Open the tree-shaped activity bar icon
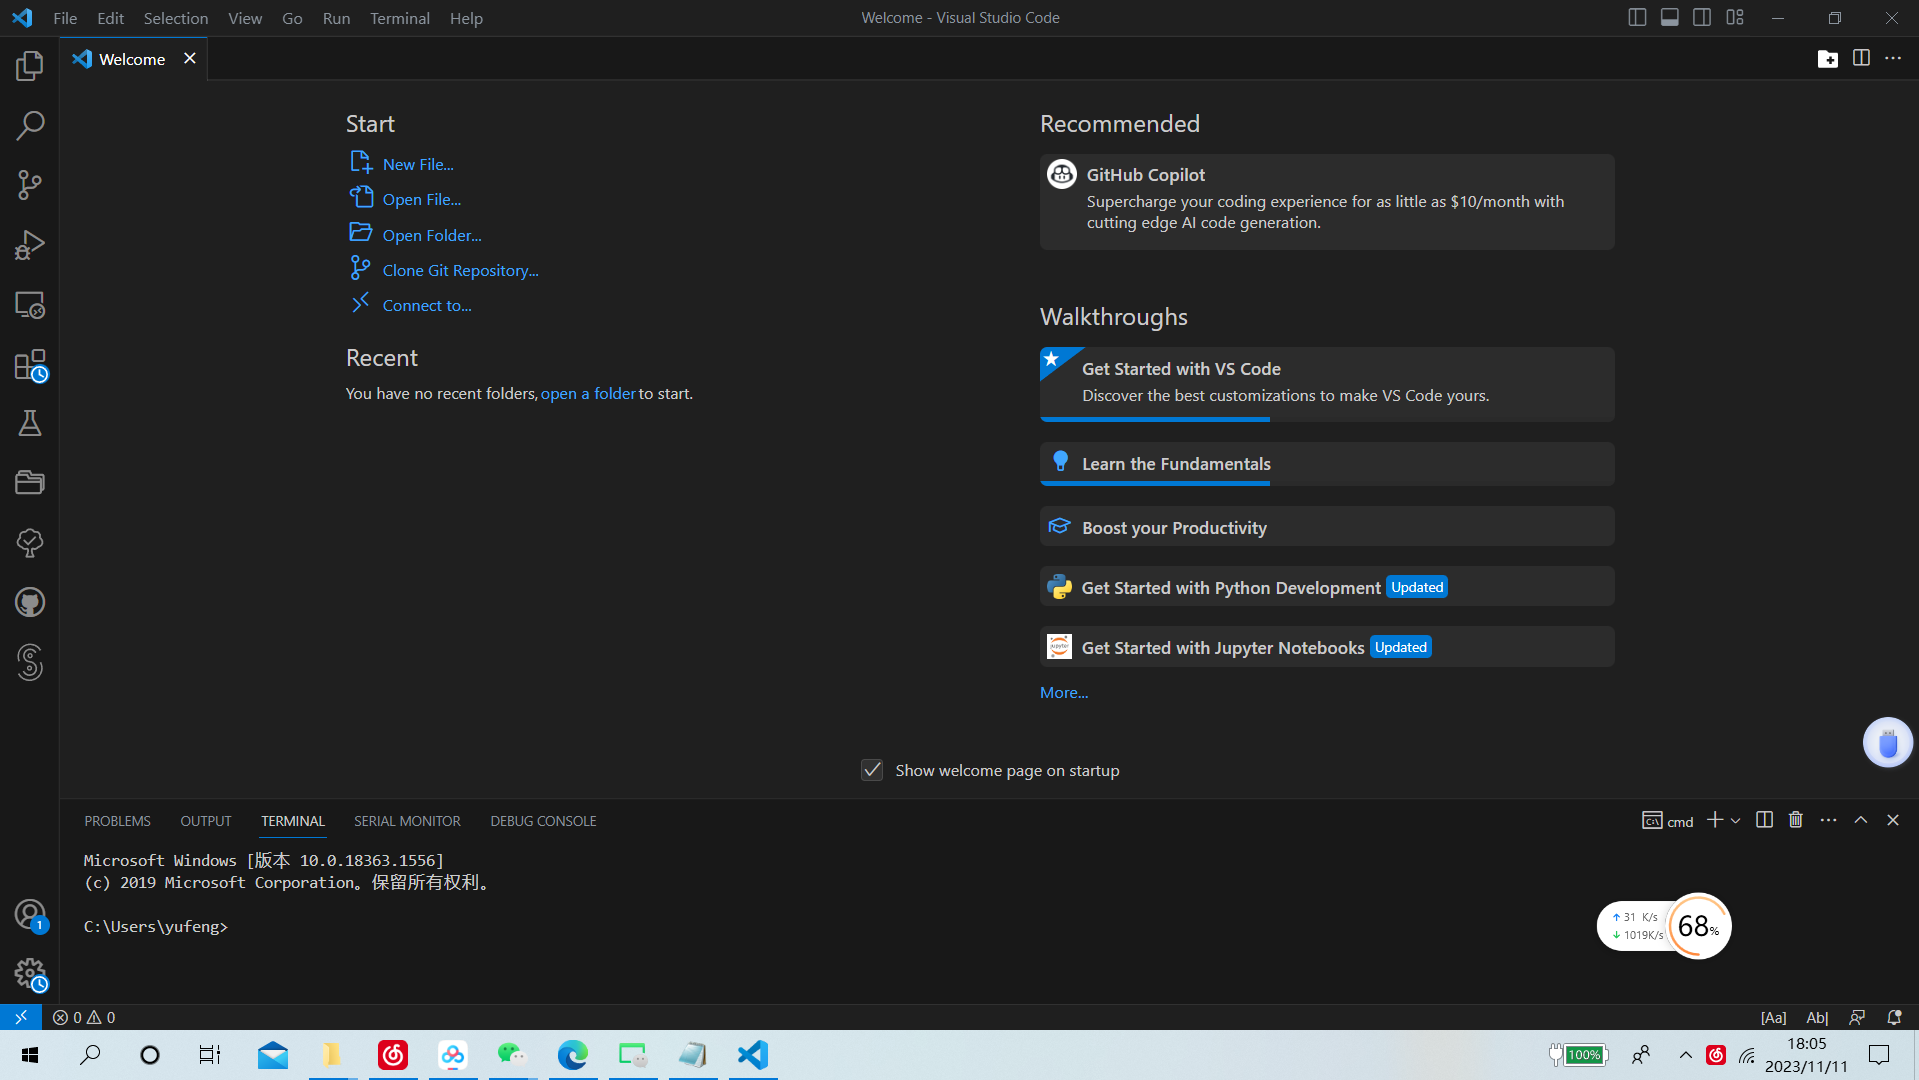The image size is (1919, 1080). pyautogui.click(x=30, y=543)
